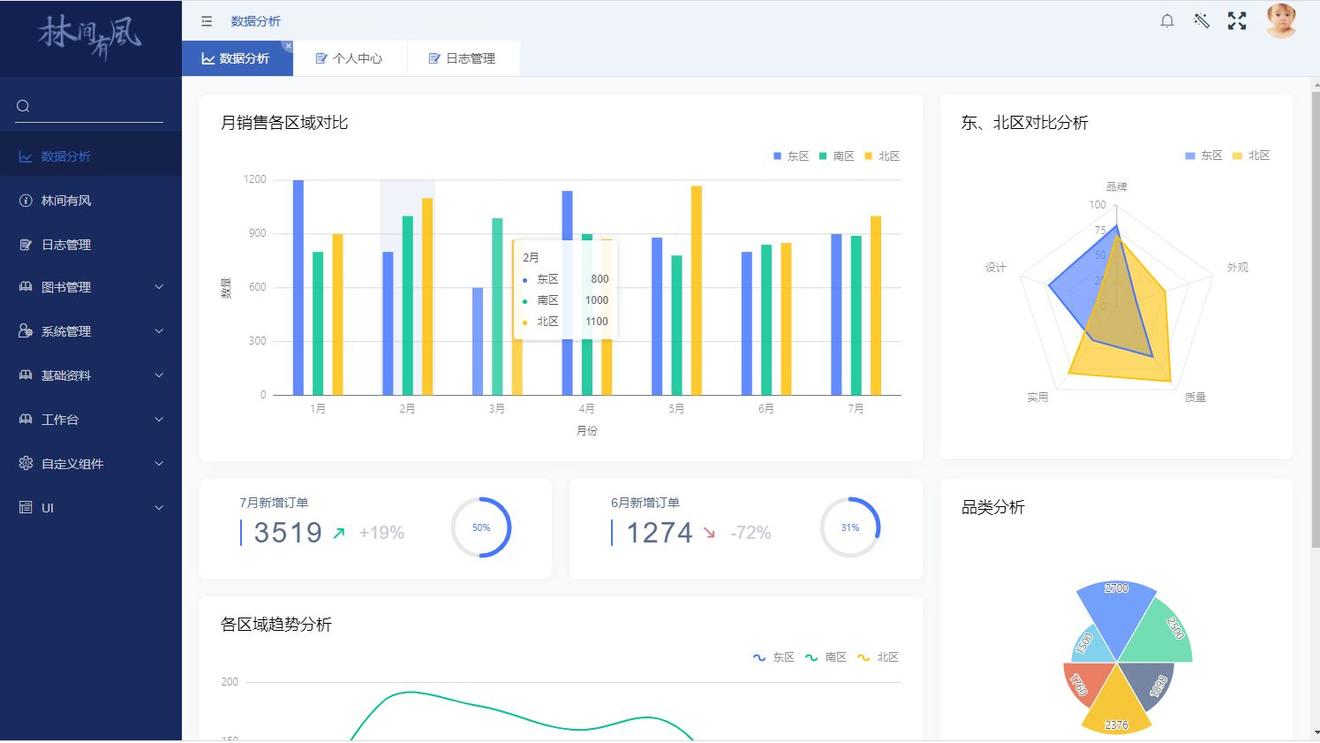This screenshot has height=743, width=1320.
Task: Switch to the 日志管理 tab
Action: 462,59
